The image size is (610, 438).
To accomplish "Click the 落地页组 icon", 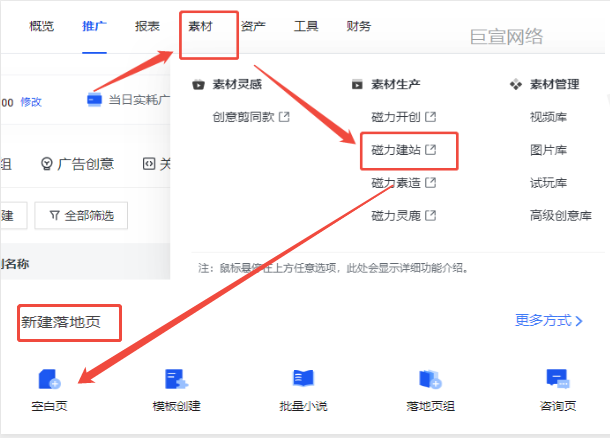I will [430, 379].
